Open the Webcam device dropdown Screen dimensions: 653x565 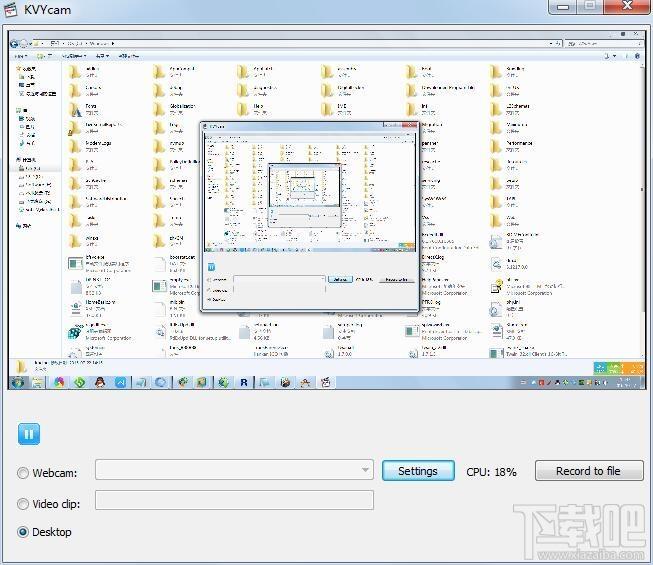coord(234,470)
